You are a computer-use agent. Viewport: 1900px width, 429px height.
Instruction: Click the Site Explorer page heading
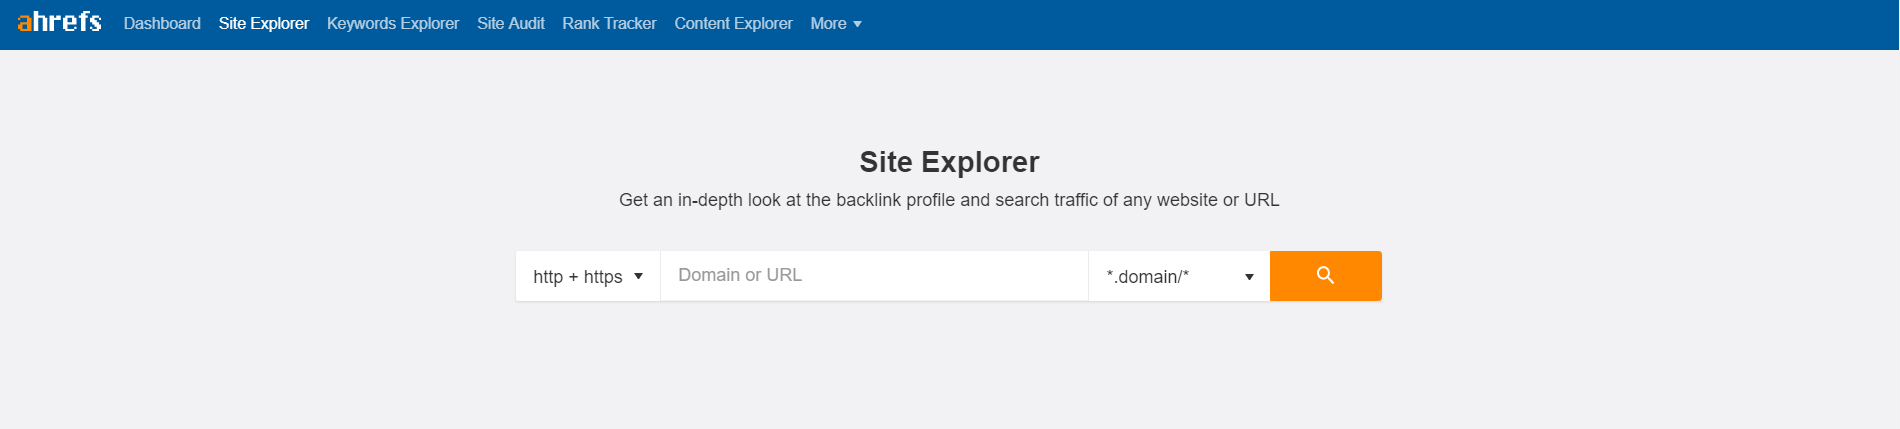click(949, 162)
